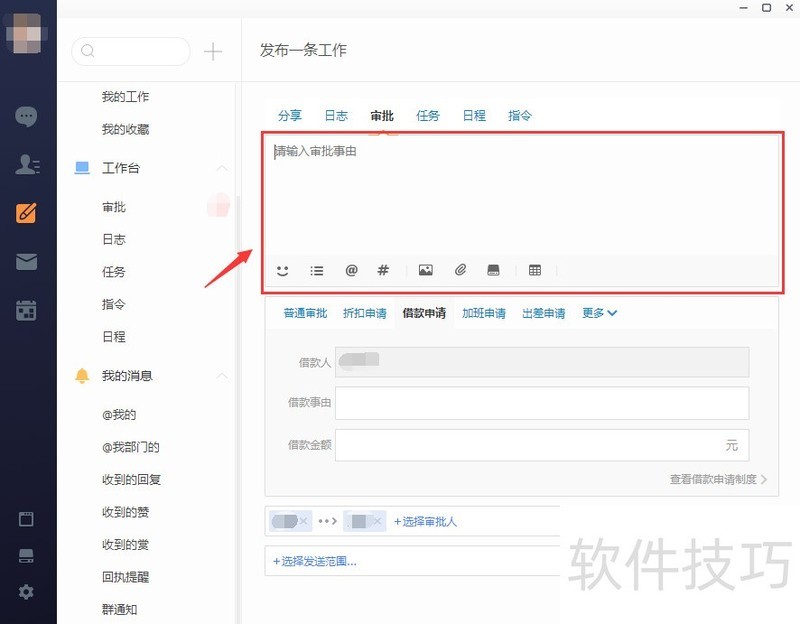Viewport: 800px width, 624px height.
Task: Insert a picture using the image icon
Action: click(x=426, y=270)
